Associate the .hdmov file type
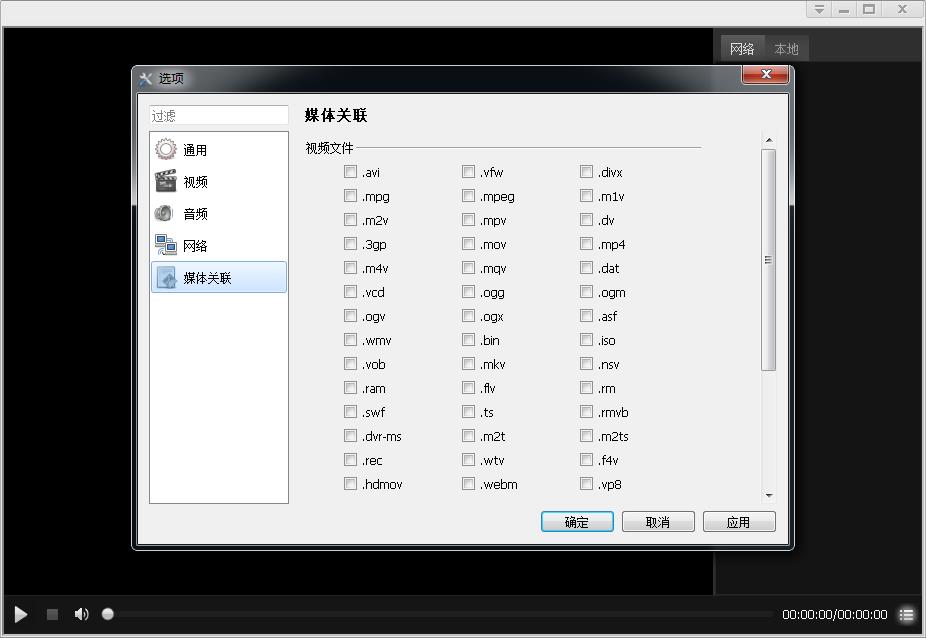This screenshot has height=638, width=926. tap(350, 484)
